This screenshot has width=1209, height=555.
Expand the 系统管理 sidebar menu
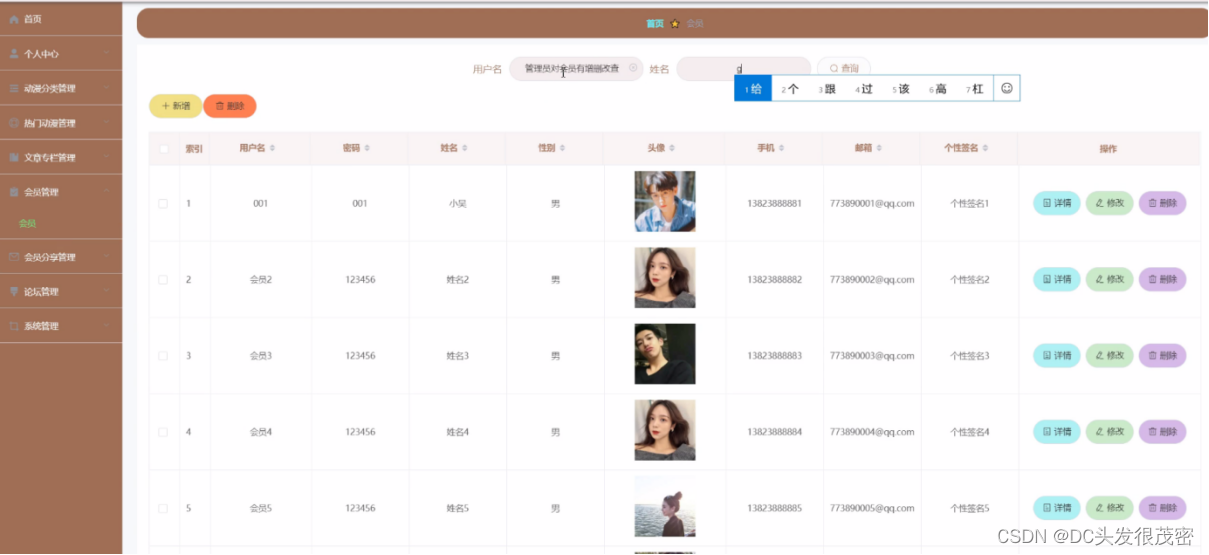pos(61,326)
